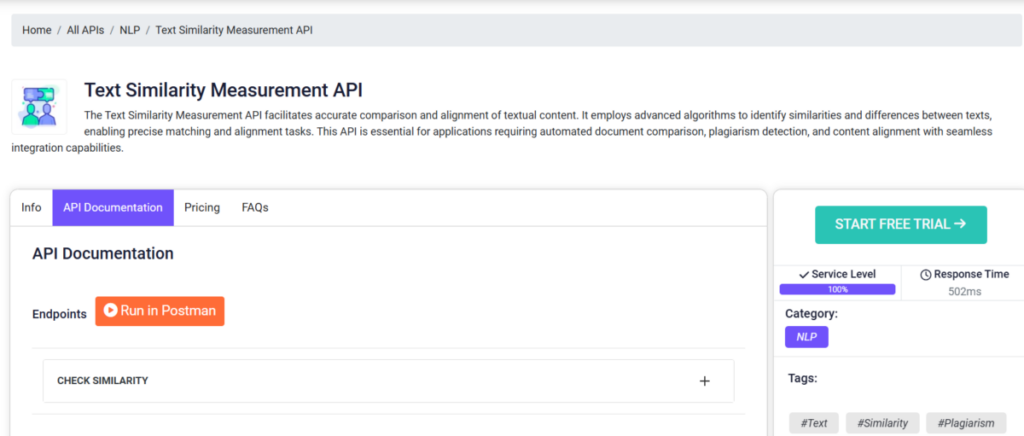Click the Response Time clock icon
The image size is (1024, 436).
[x=925, y=275]
